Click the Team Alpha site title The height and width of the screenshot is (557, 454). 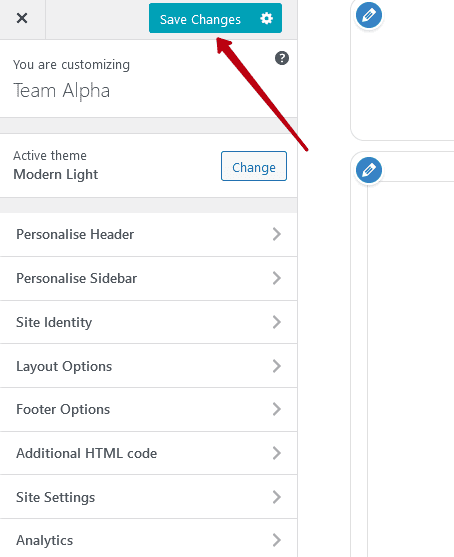click(61, 91)
